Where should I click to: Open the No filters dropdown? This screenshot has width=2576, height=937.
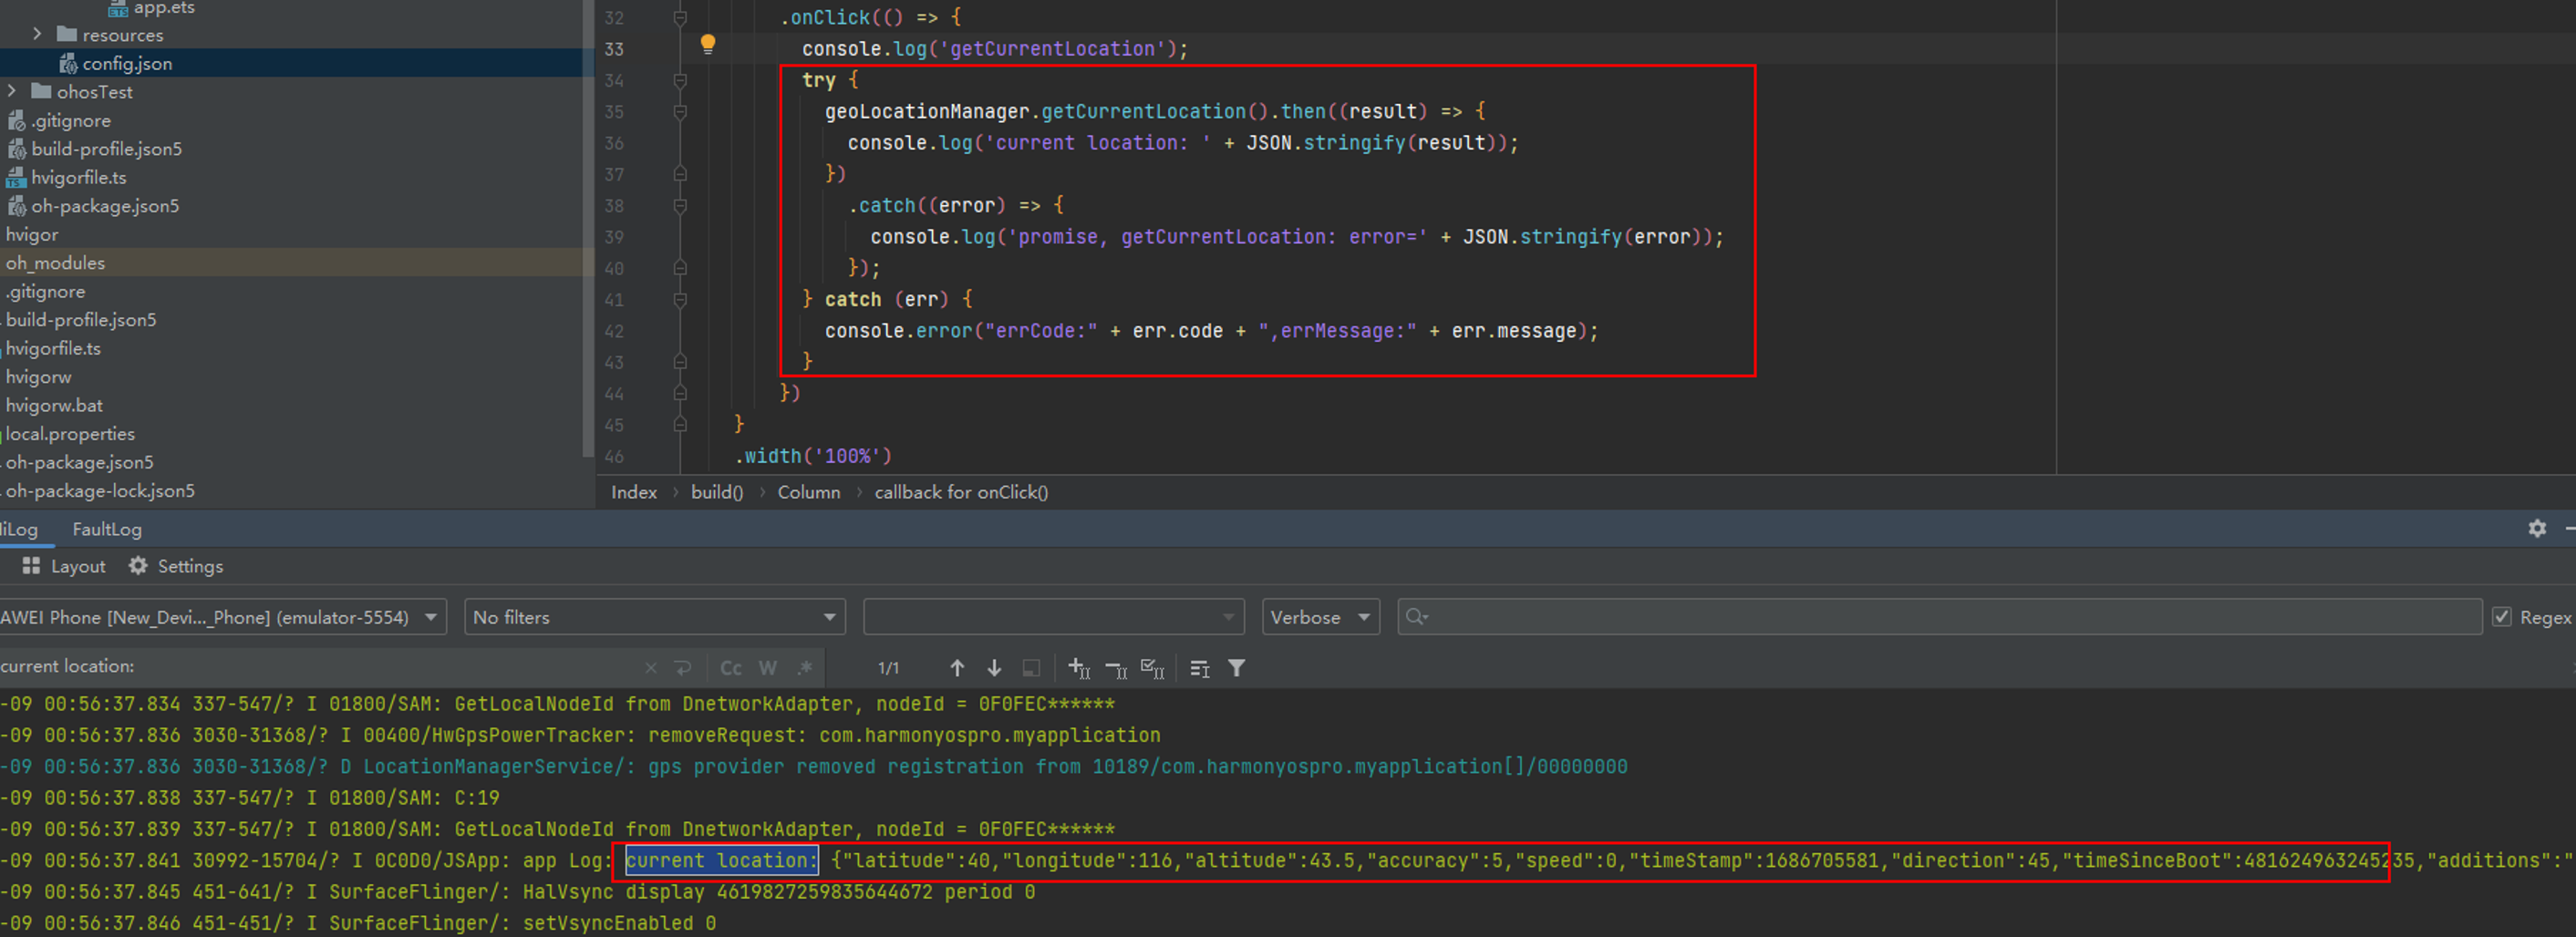pos(654,617)
